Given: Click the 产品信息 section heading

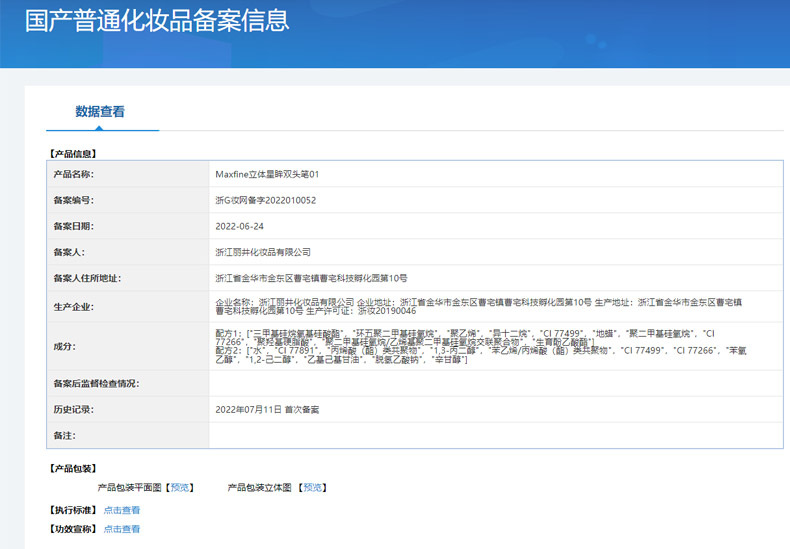Looking at the screenshot, I should 72,153.
